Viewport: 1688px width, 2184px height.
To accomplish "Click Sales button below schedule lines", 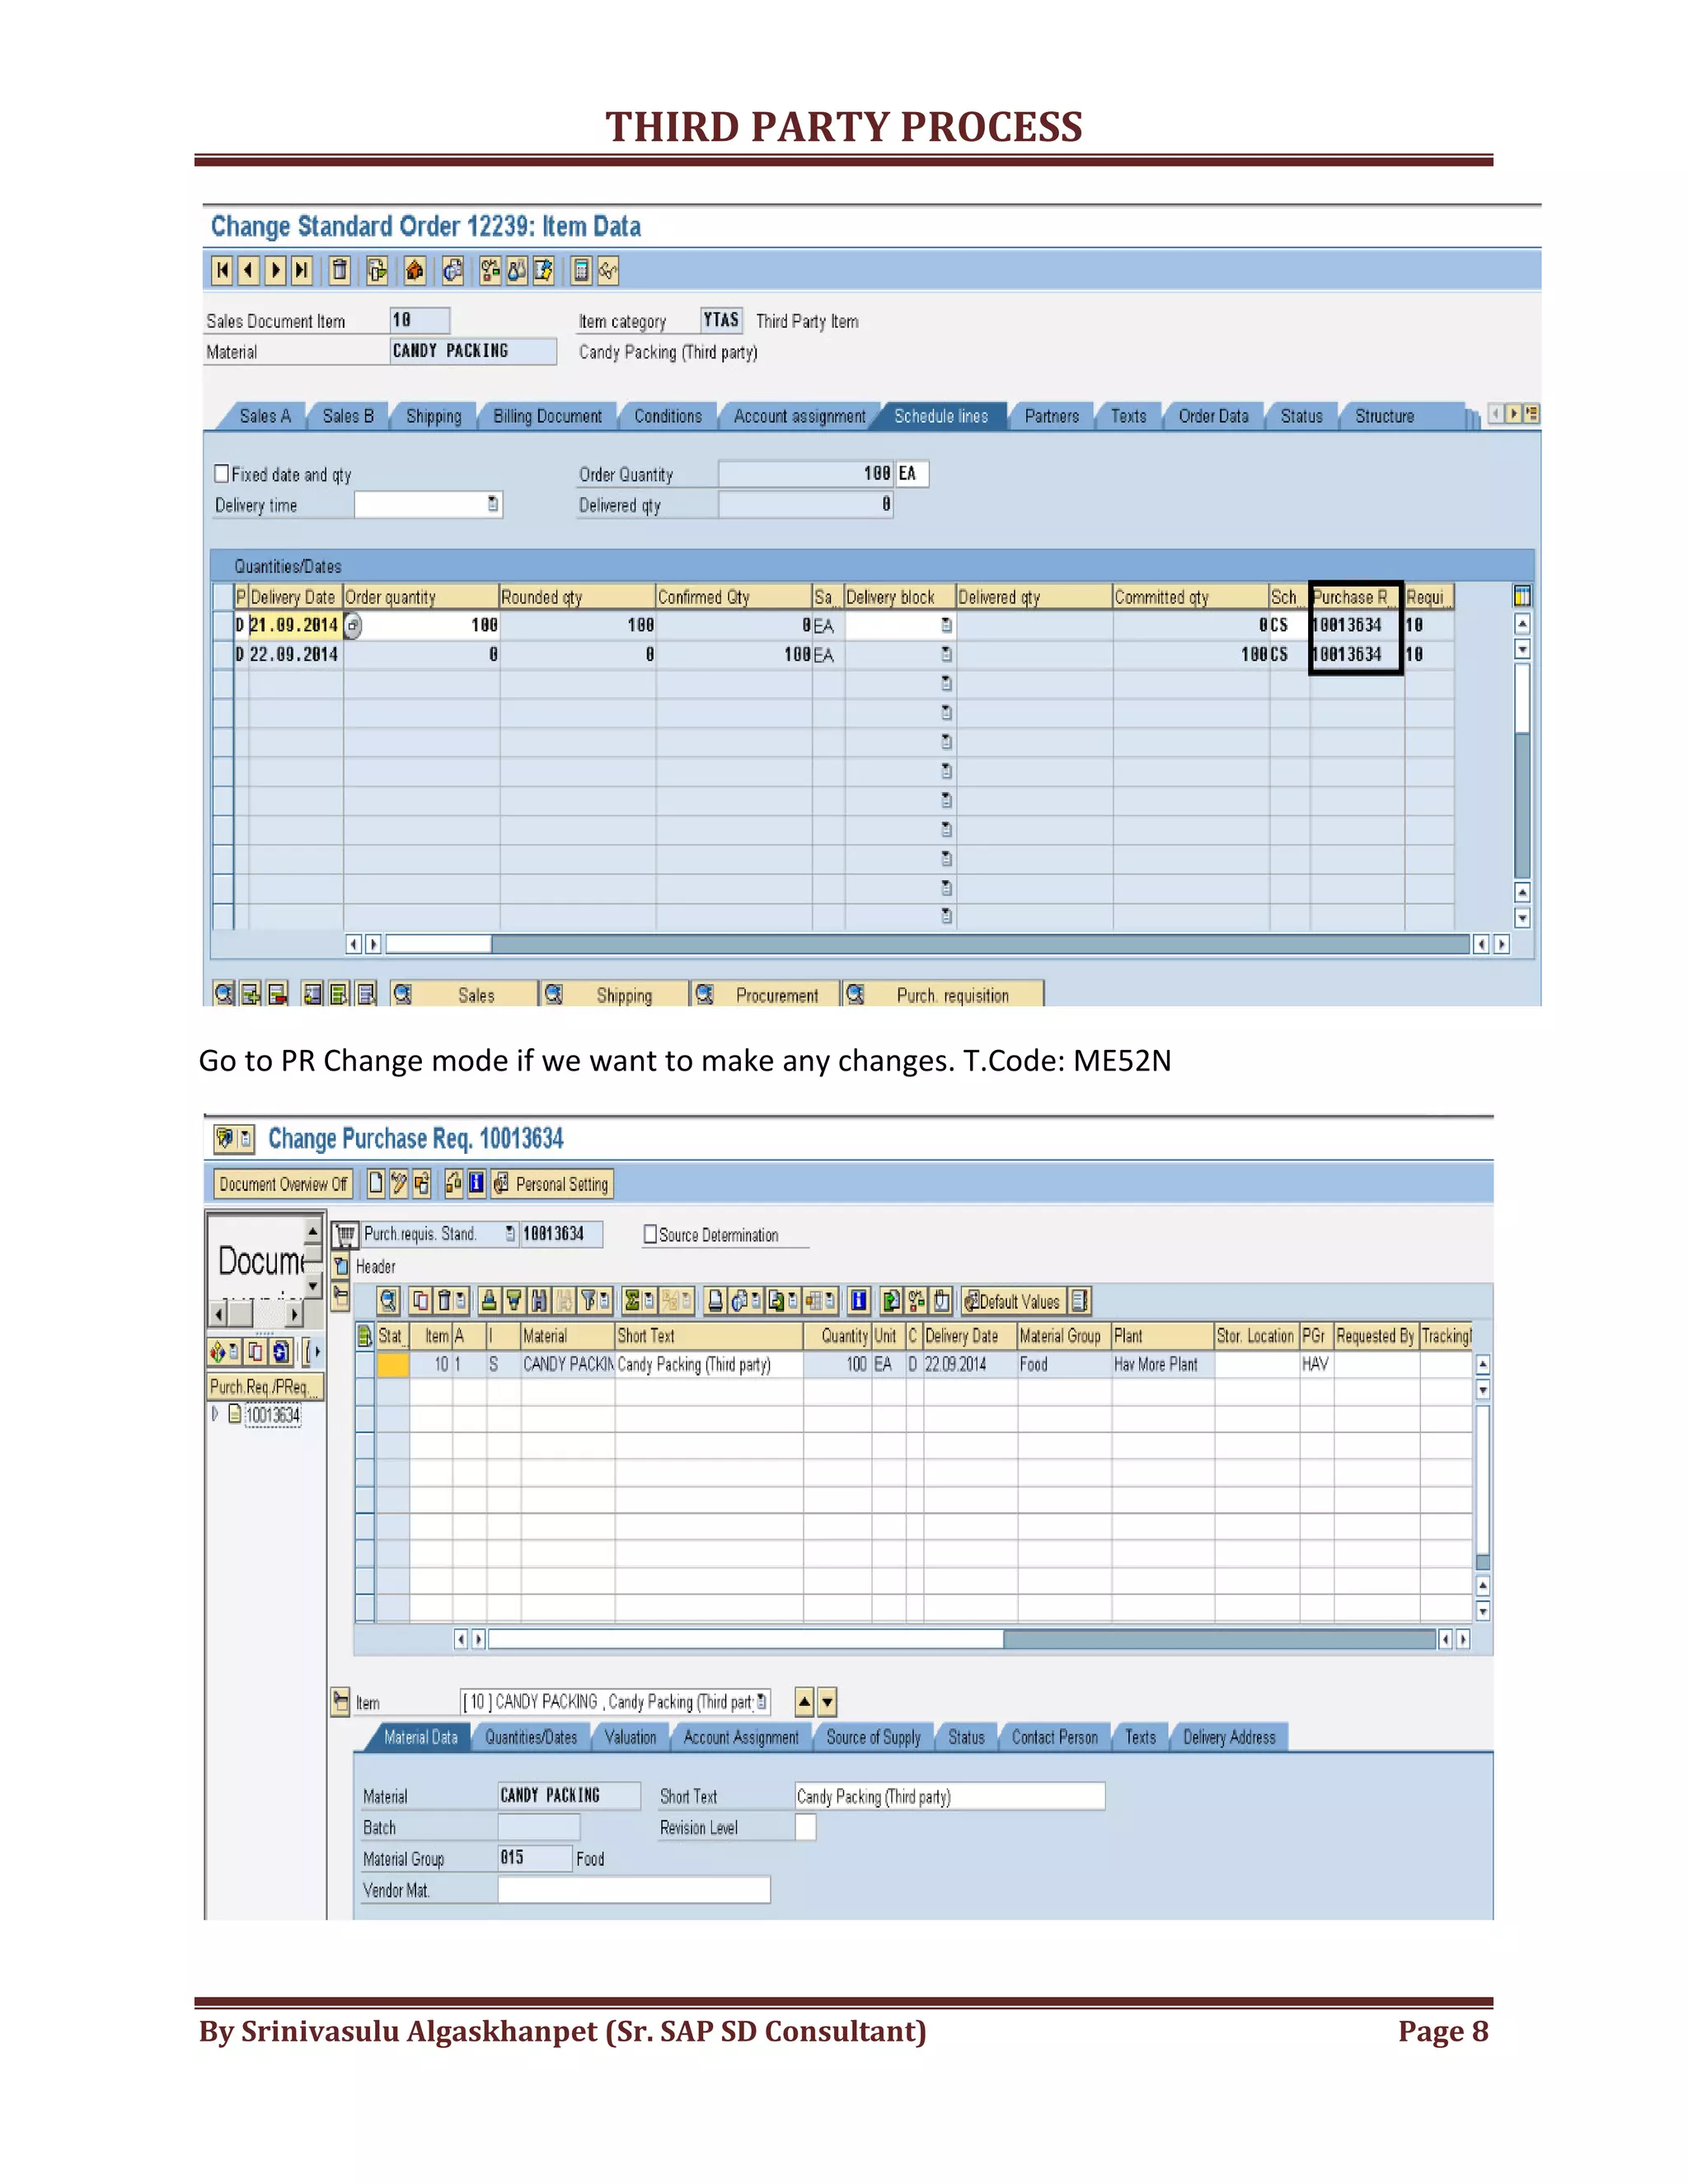I will point(463,994).
